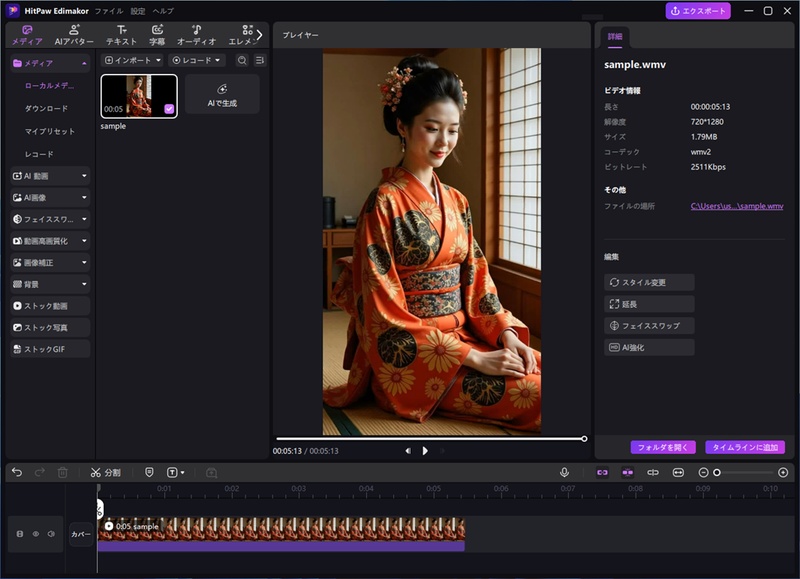
Task: Mute the video track with speaker icon
Action: point(51,534)
